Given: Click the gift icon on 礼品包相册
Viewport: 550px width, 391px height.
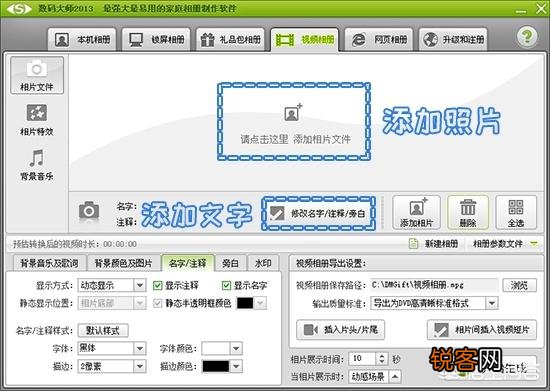Looking at the screenshot, I should pyautogui.click(x=207, y=40).
